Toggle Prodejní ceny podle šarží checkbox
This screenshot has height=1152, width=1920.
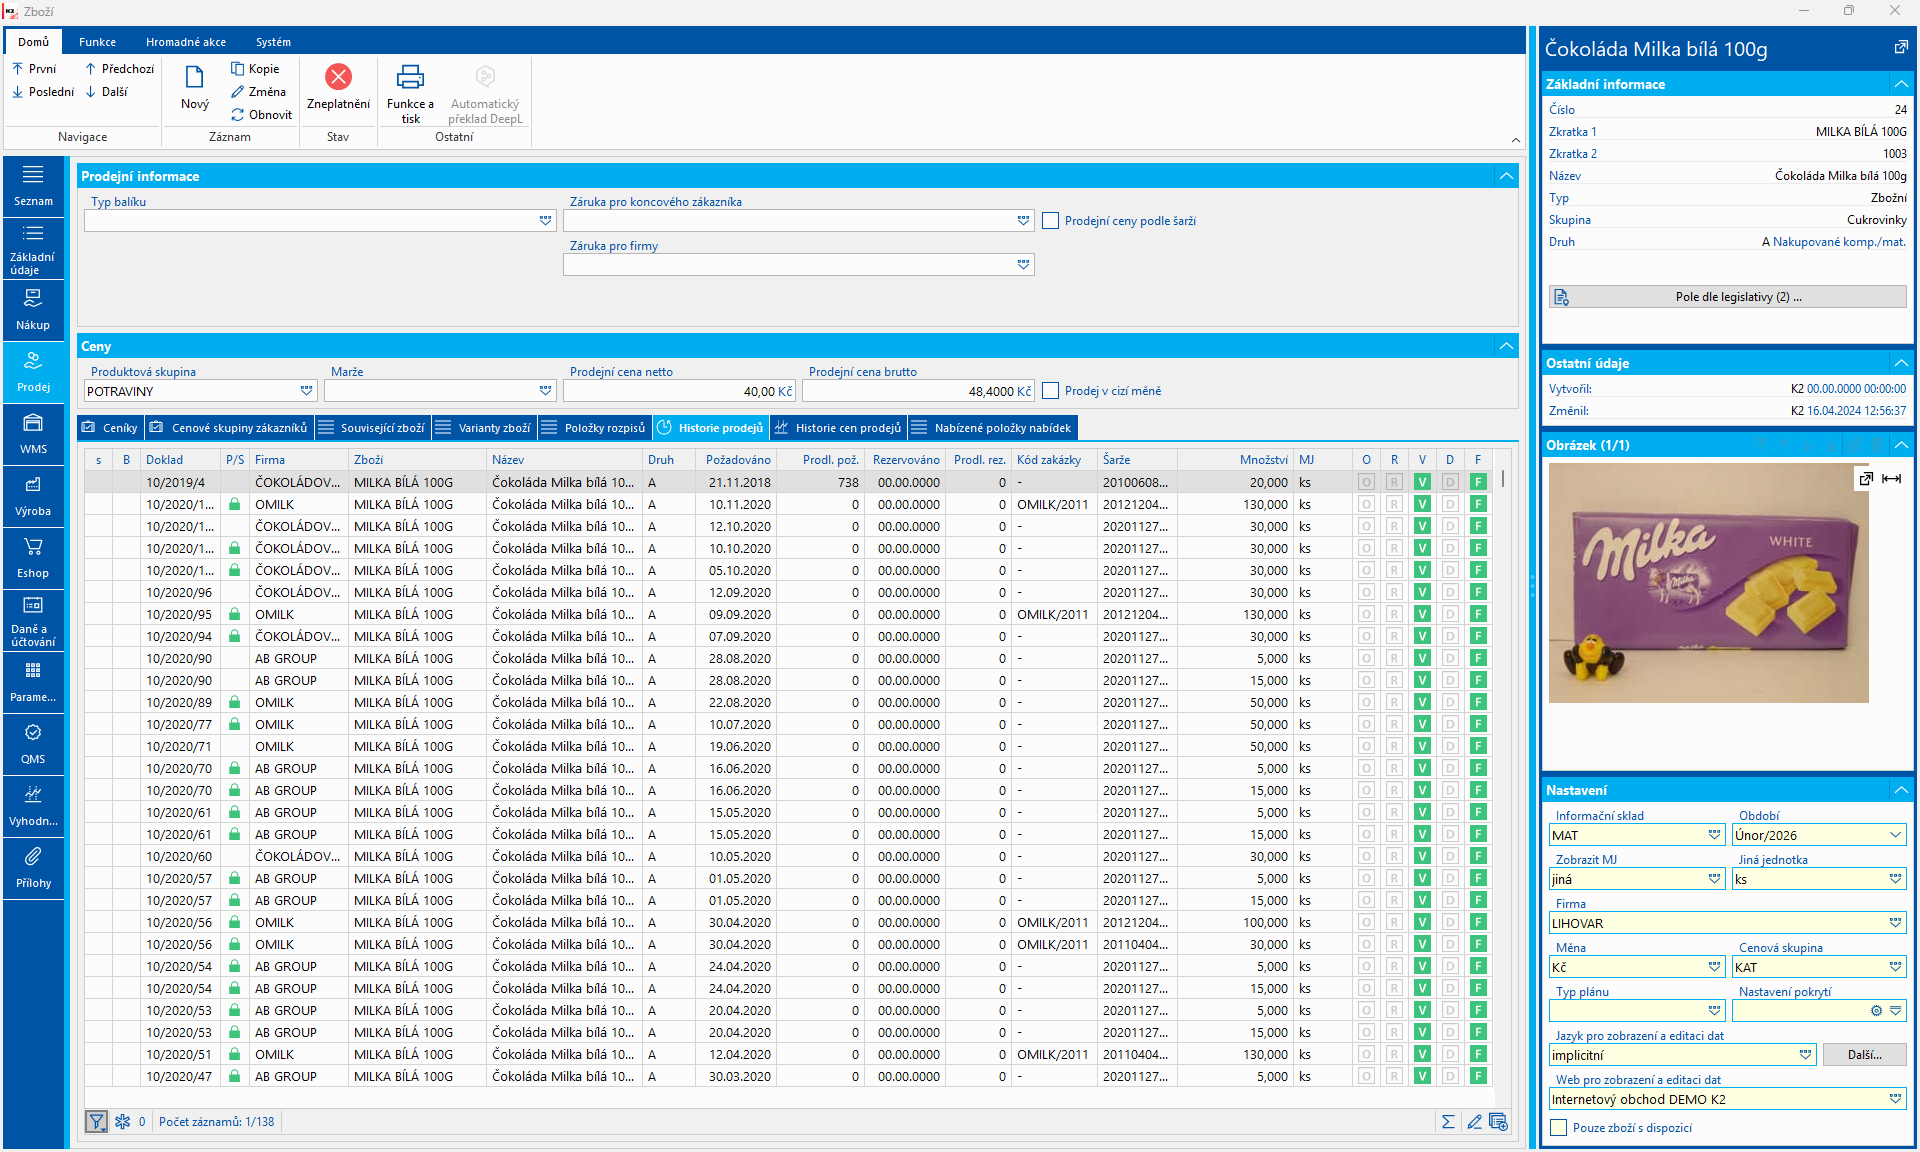1050,221
